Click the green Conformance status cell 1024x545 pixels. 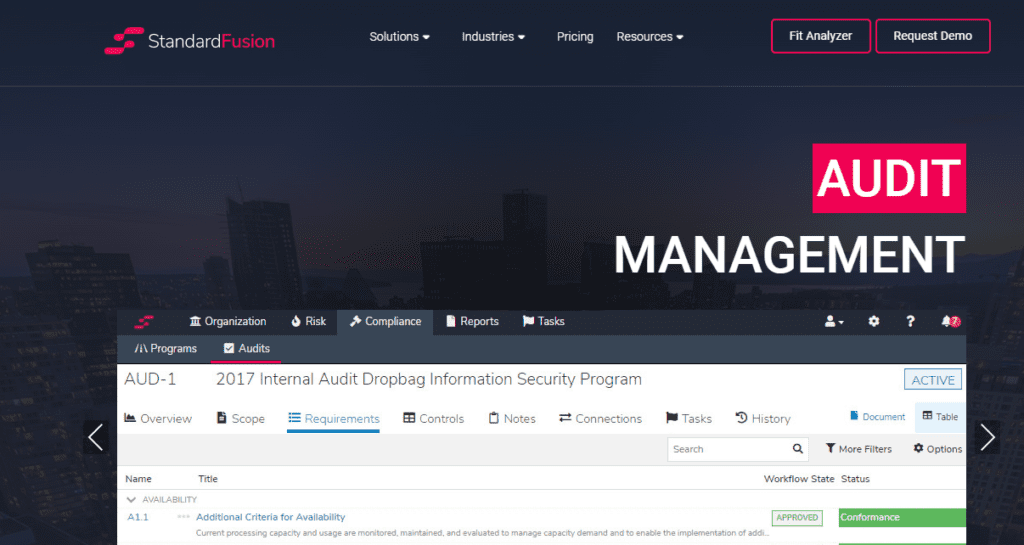click(902, 518)
